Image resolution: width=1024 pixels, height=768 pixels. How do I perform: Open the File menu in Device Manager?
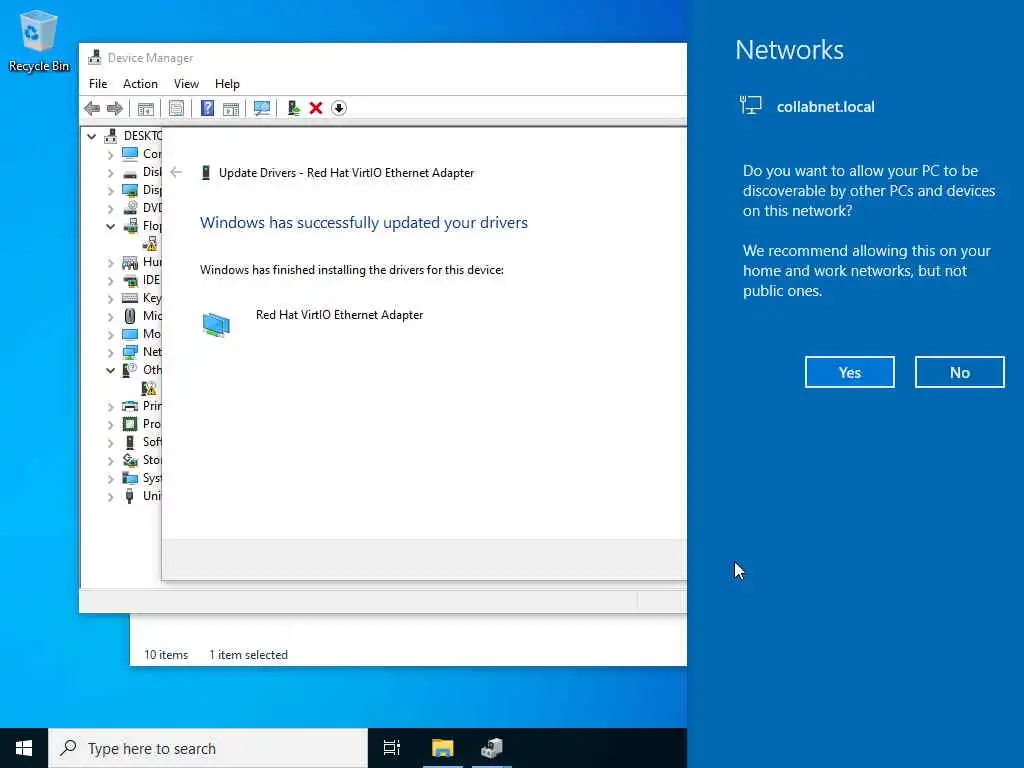(x=98, y=84)
